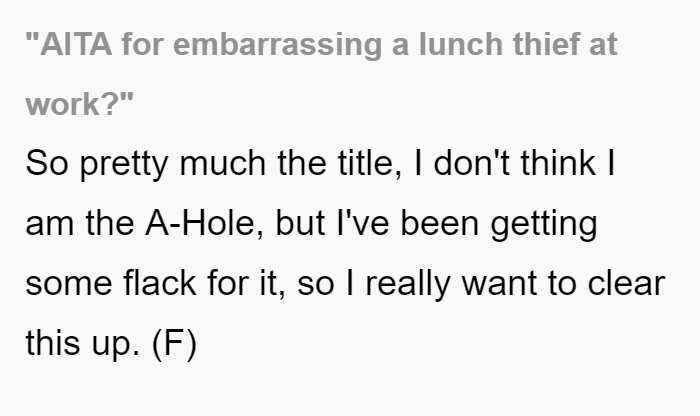Click the word "work?" in the title
700x416 pixels.
(x=79, y=104)
